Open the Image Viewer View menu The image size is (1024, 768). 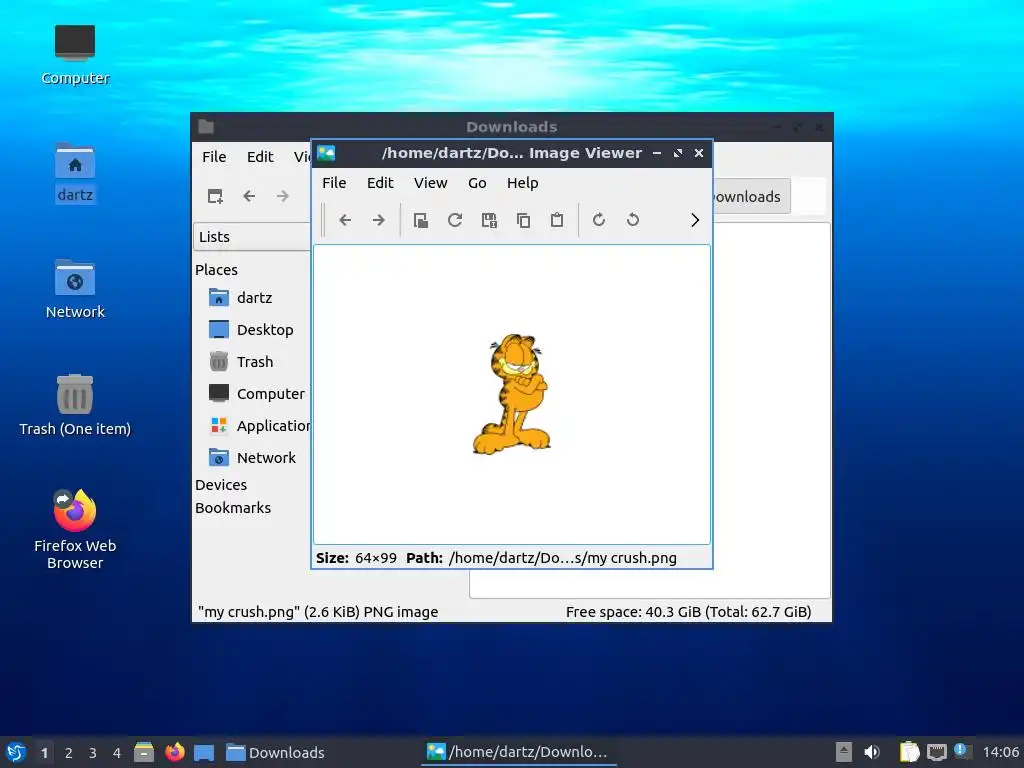point(430,183)
